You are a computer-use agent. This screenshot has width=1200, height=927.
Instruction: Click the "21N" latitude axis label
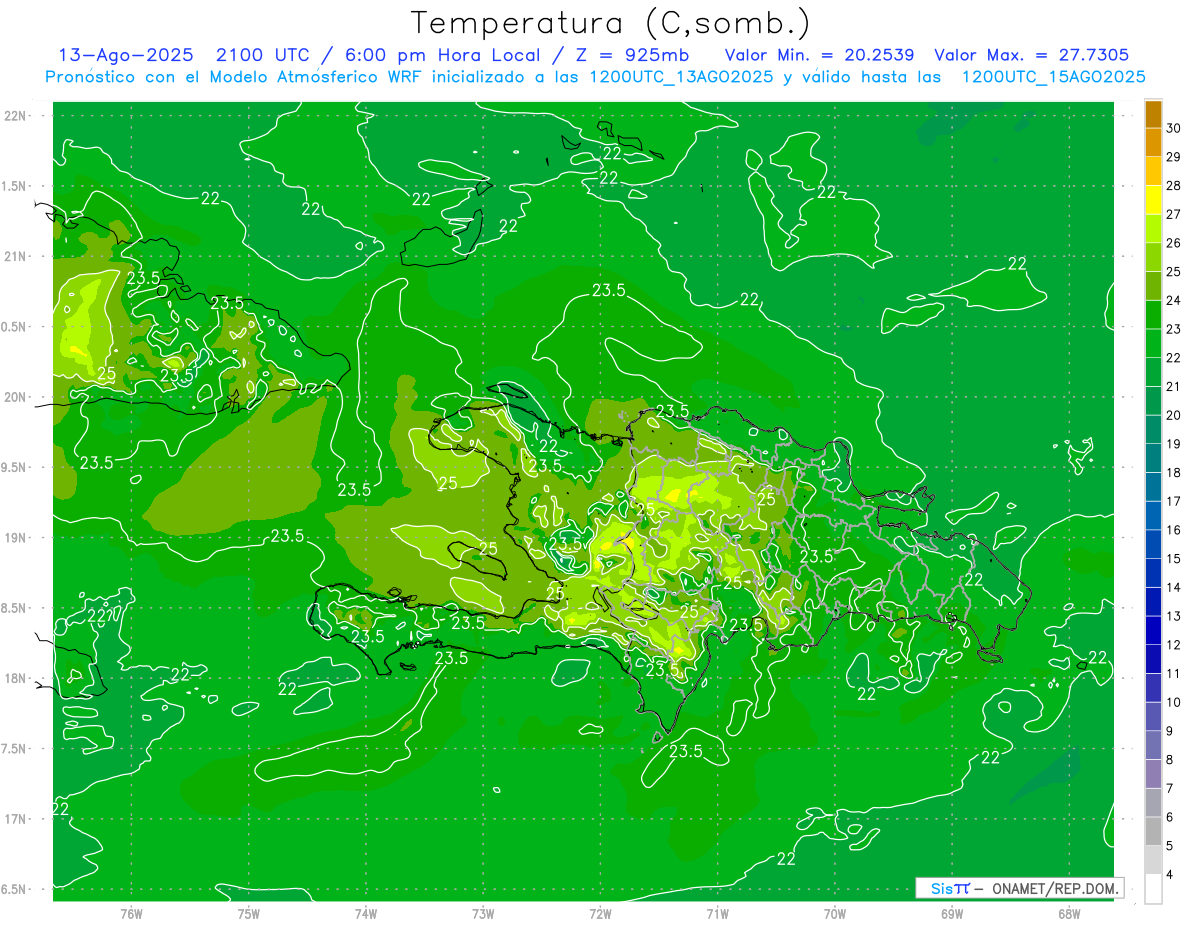pos(17,256)
